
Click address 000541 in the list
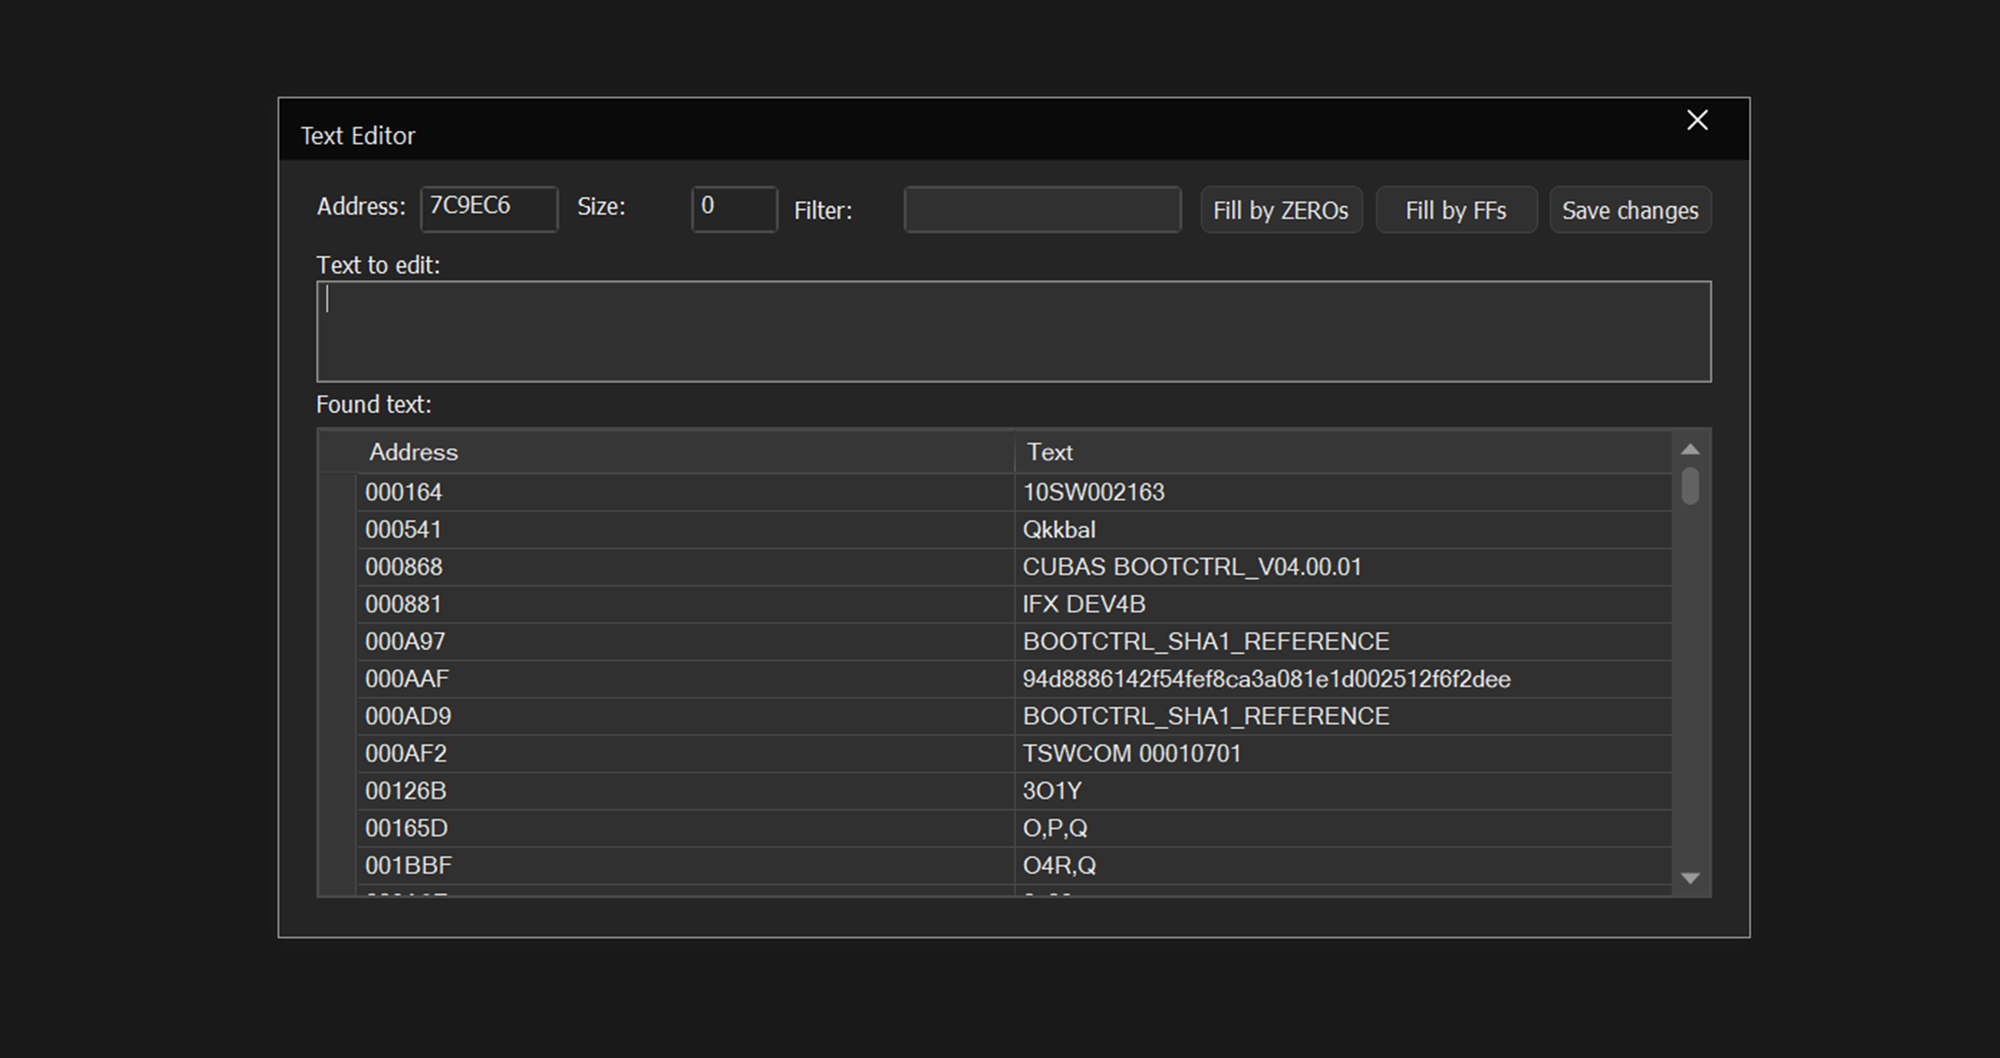tap(403, 530)
